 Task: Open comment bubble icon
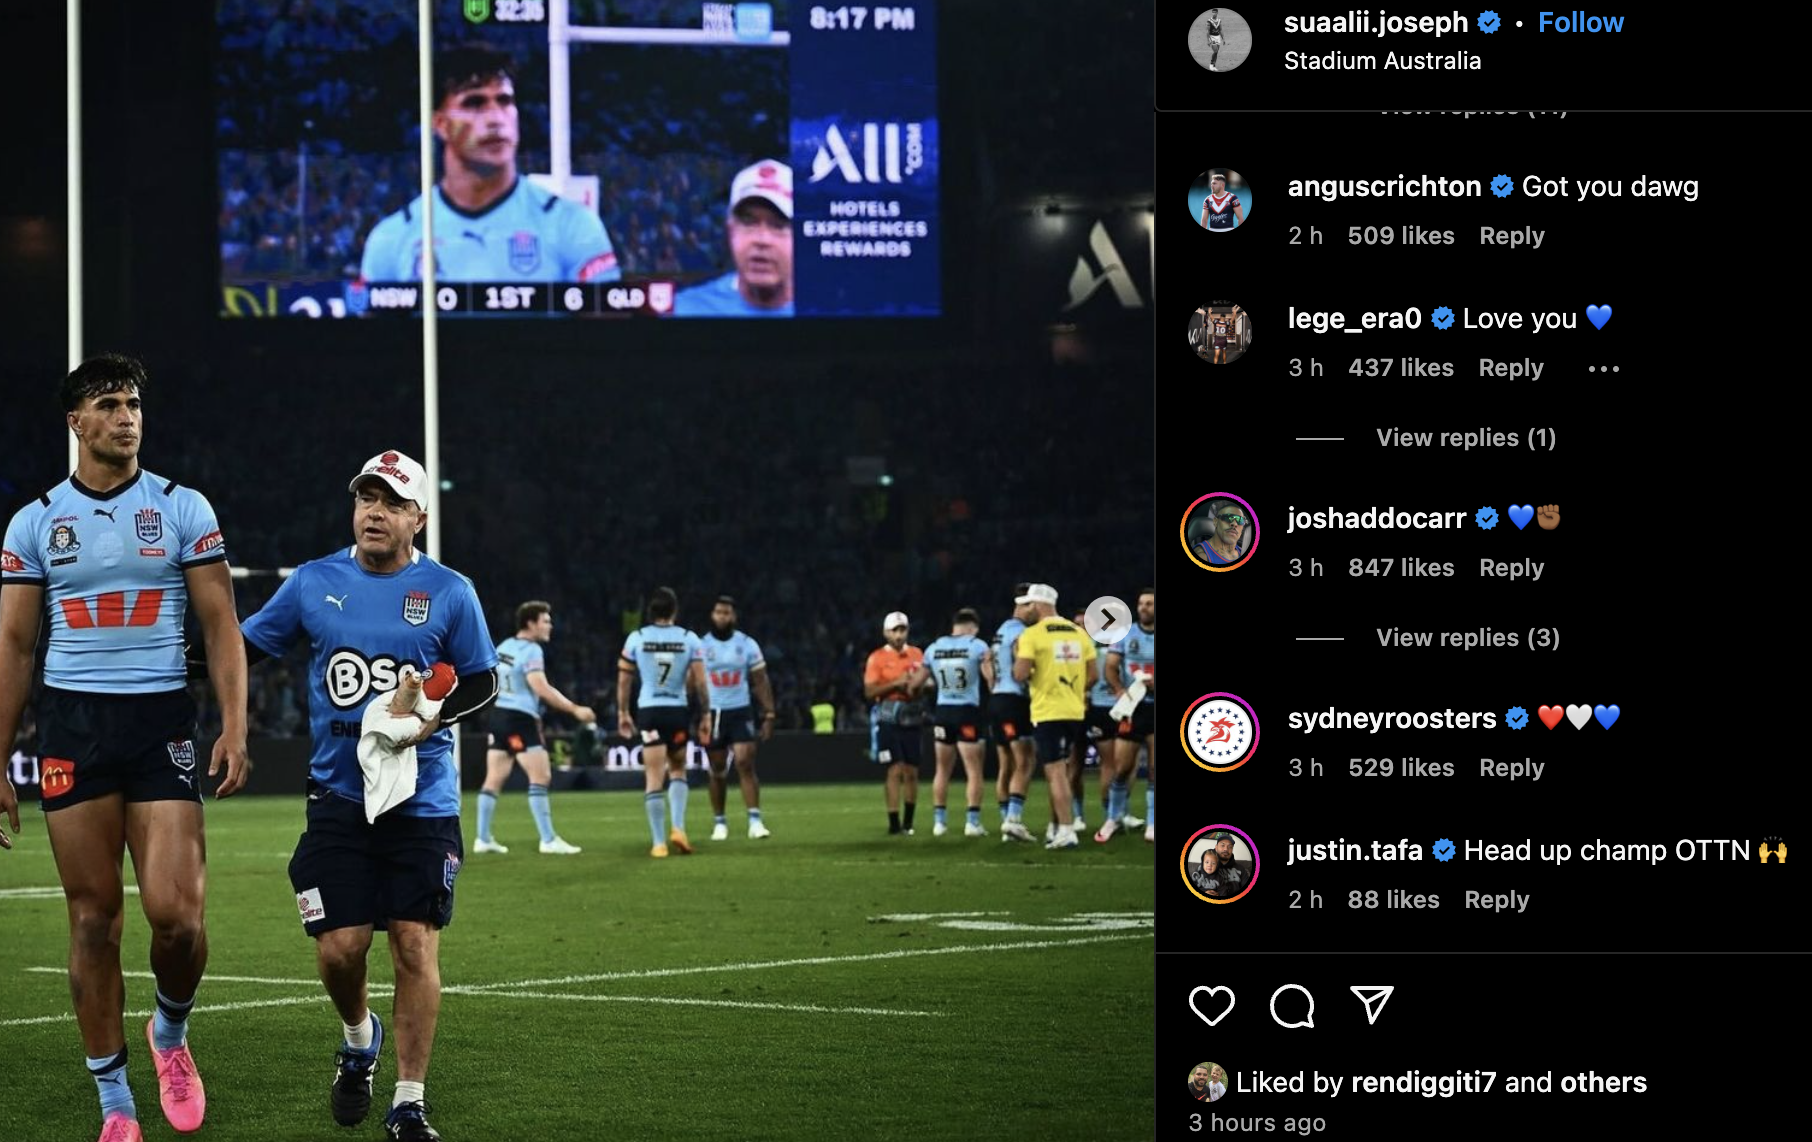[1291, 1005]
